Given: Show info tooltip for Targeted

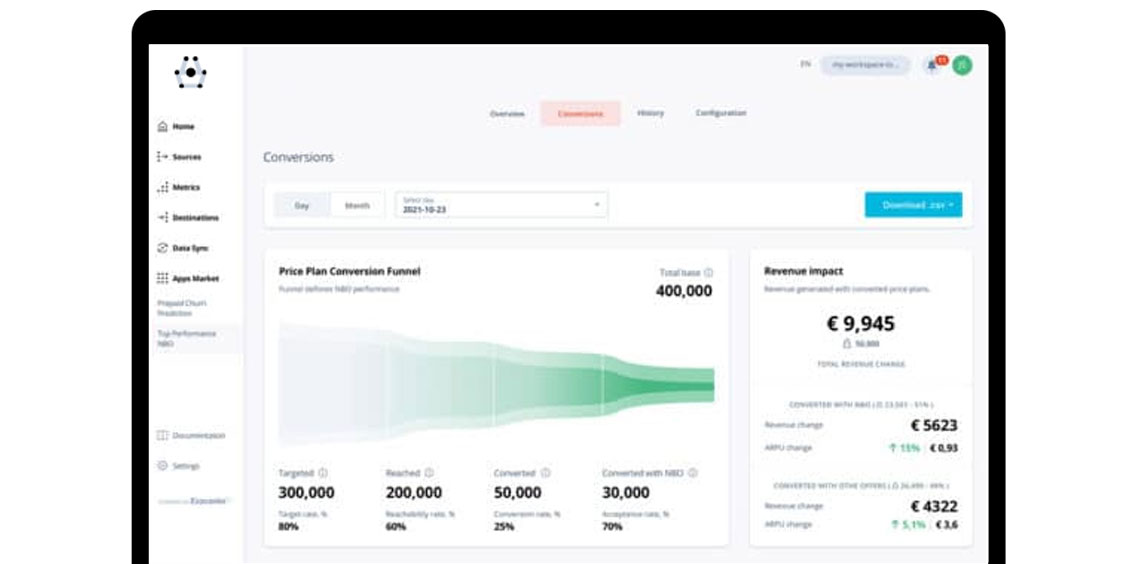Looking at the screenshot, I should [323, 473].
